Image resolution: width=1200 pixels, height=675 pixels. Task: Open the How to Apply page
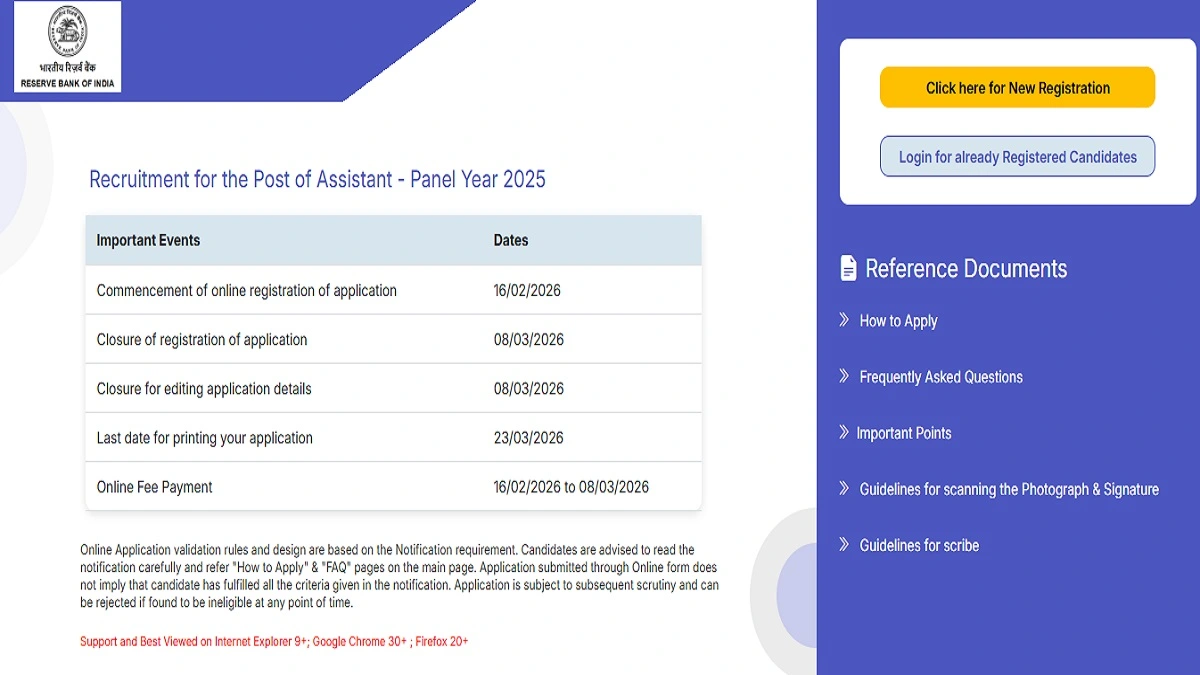898,321
